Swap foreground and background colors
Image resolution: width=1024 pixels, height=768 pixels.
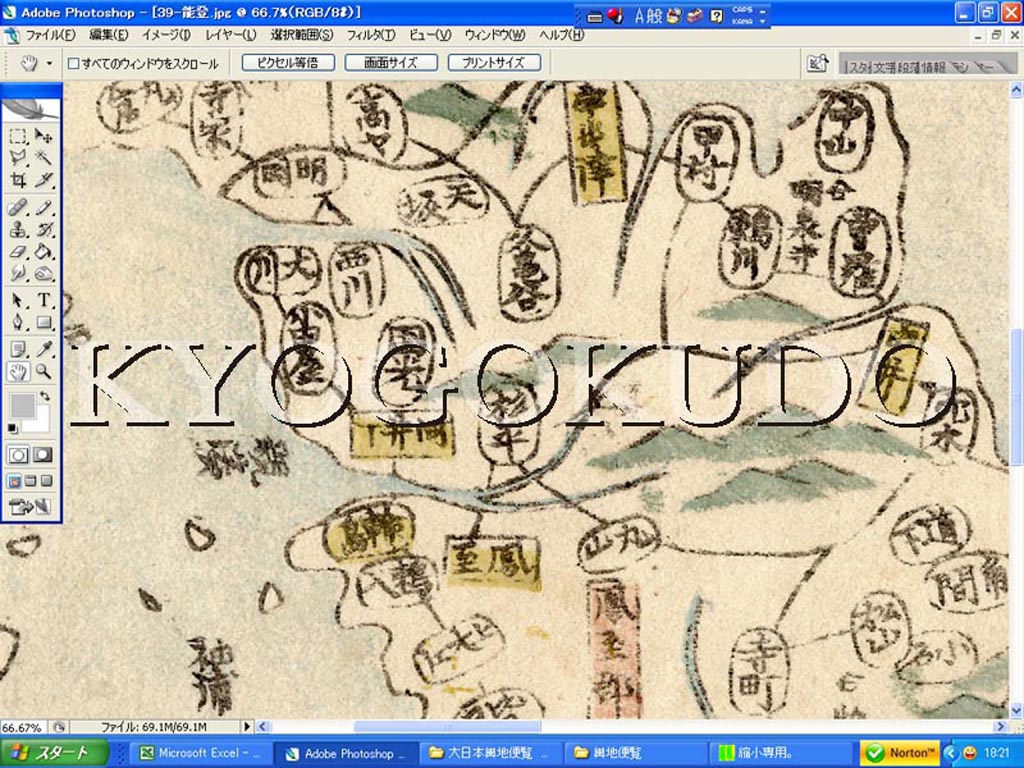44,396
